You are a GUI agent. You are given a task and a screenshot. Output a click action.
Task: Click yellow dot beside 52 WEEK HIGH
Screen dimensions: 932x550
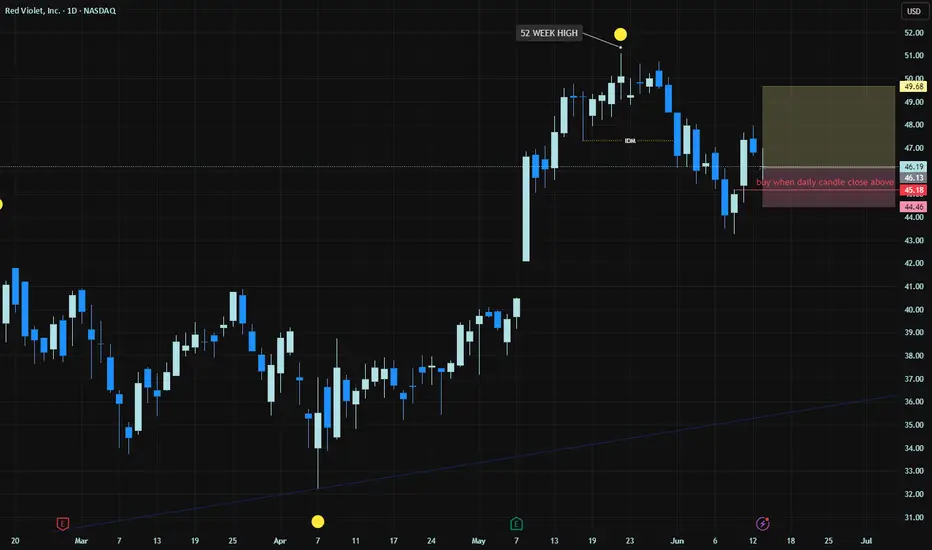click(x=620, y=34)
